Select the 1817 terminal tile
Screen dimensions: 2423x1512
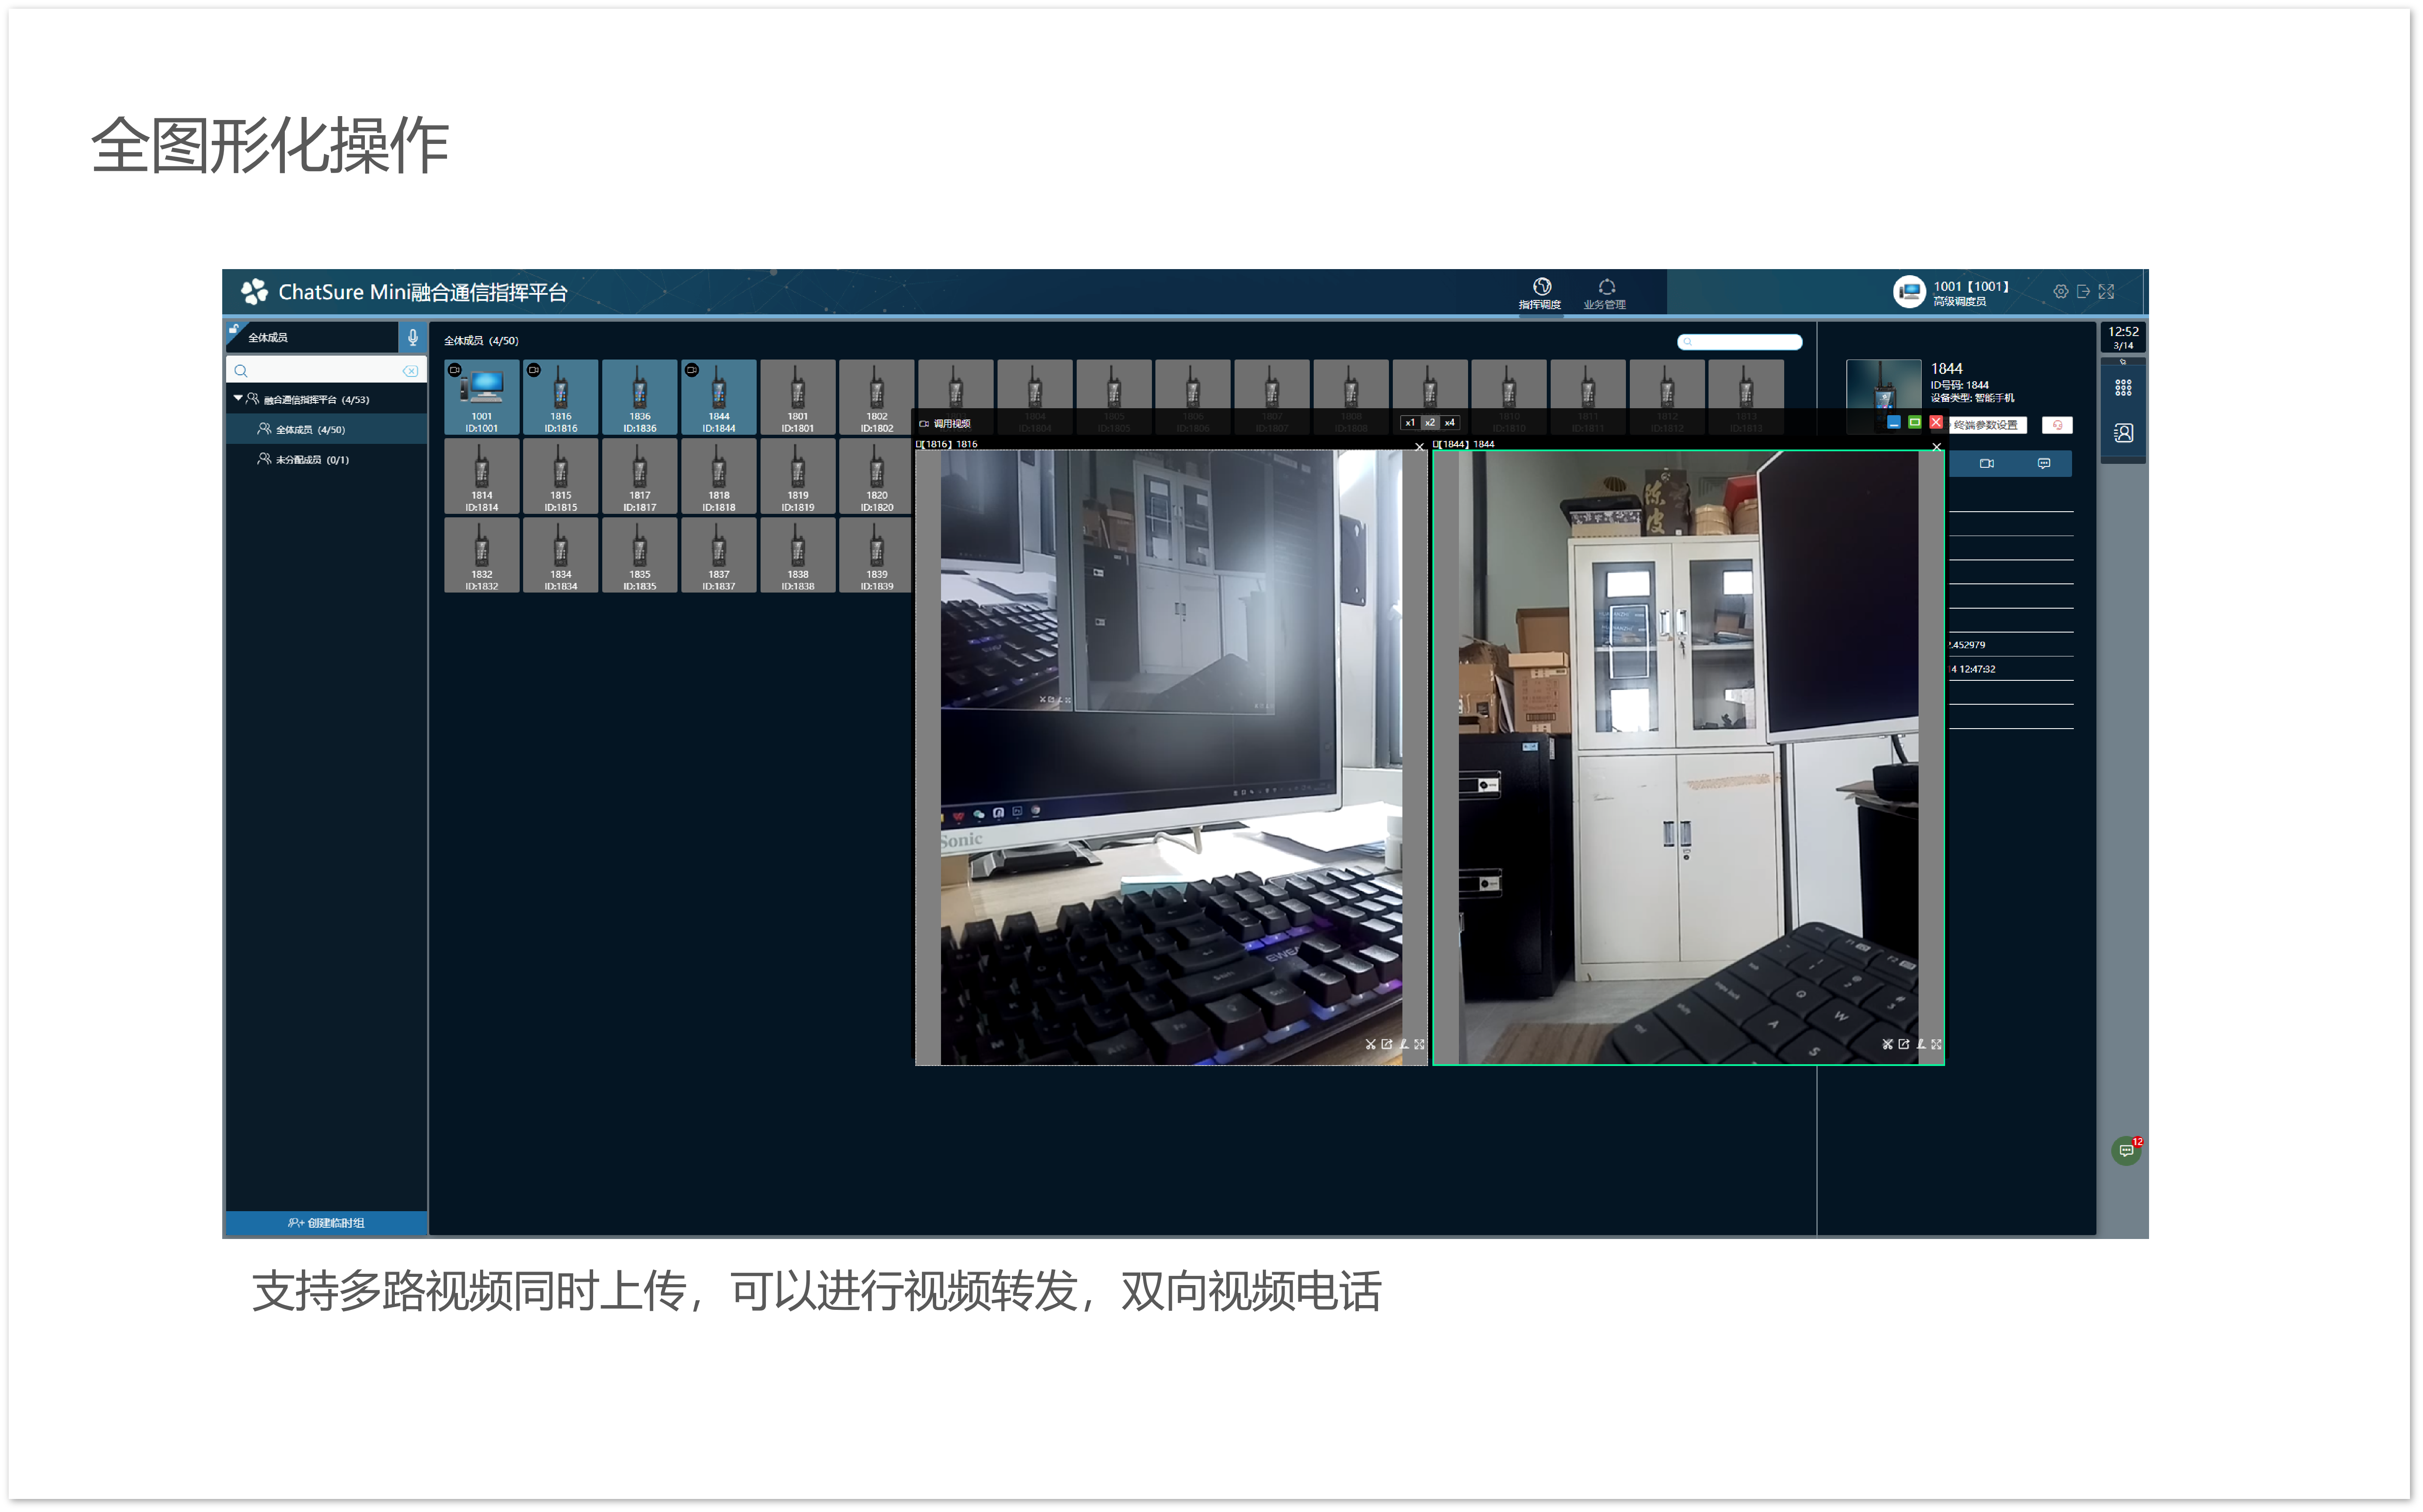[640, 476]
